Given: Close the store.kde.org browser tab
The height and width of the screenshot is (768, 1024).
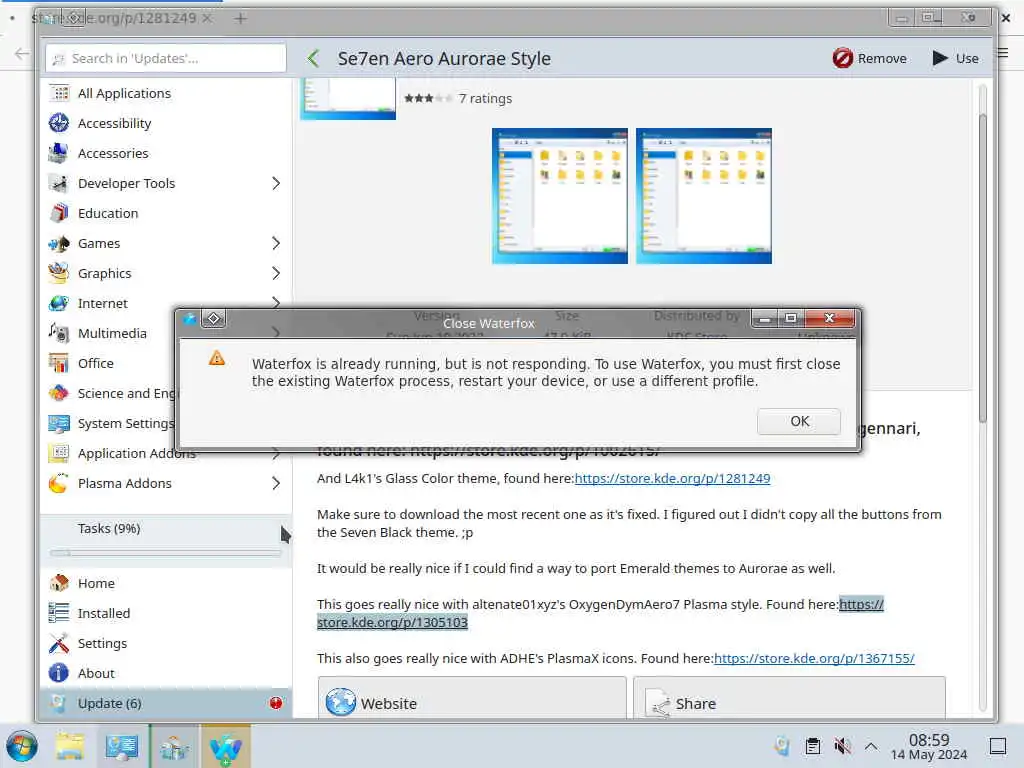Looking at the screenshot, I should (207, 18).
